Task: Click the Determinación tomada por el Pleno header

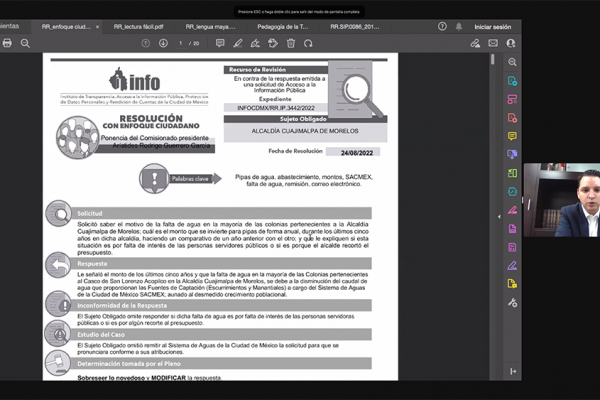Action: pos(221,364)
